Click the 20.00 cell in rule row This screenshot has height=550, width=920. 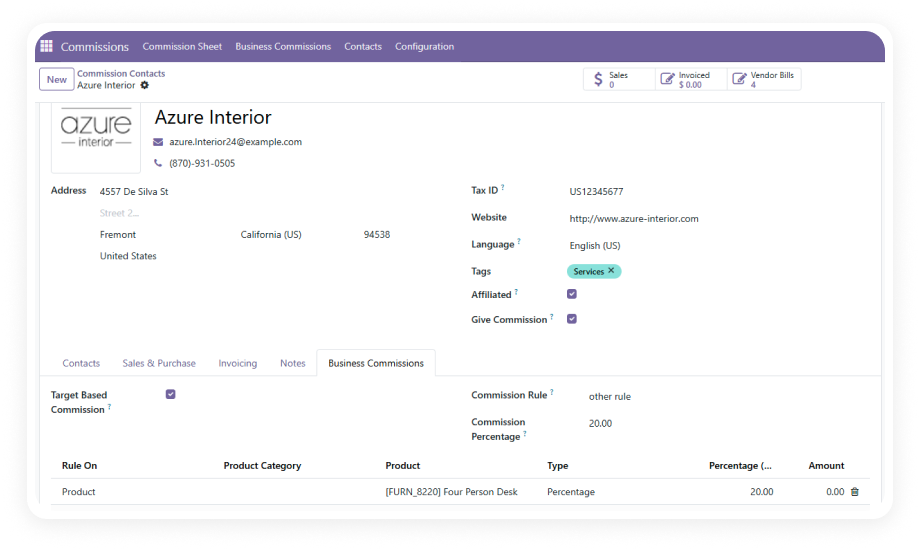(762, 492)
